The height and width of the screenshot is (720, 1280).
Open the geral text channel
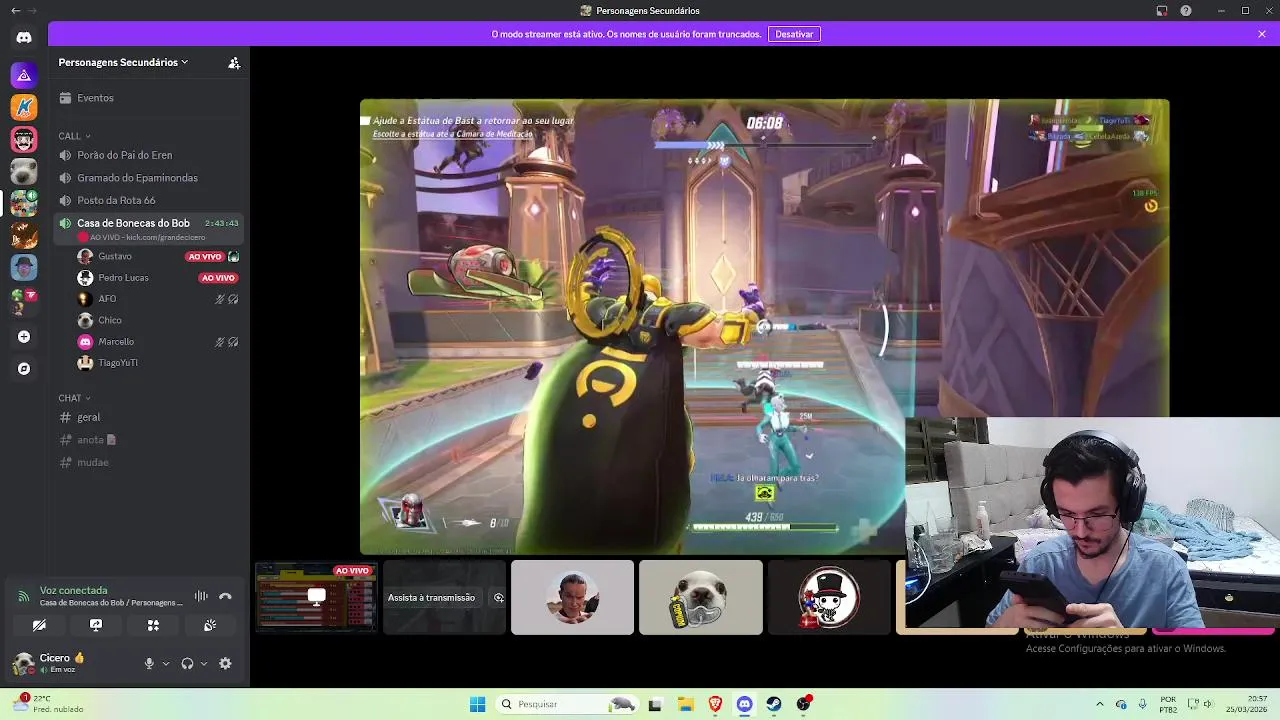point(150,417)
